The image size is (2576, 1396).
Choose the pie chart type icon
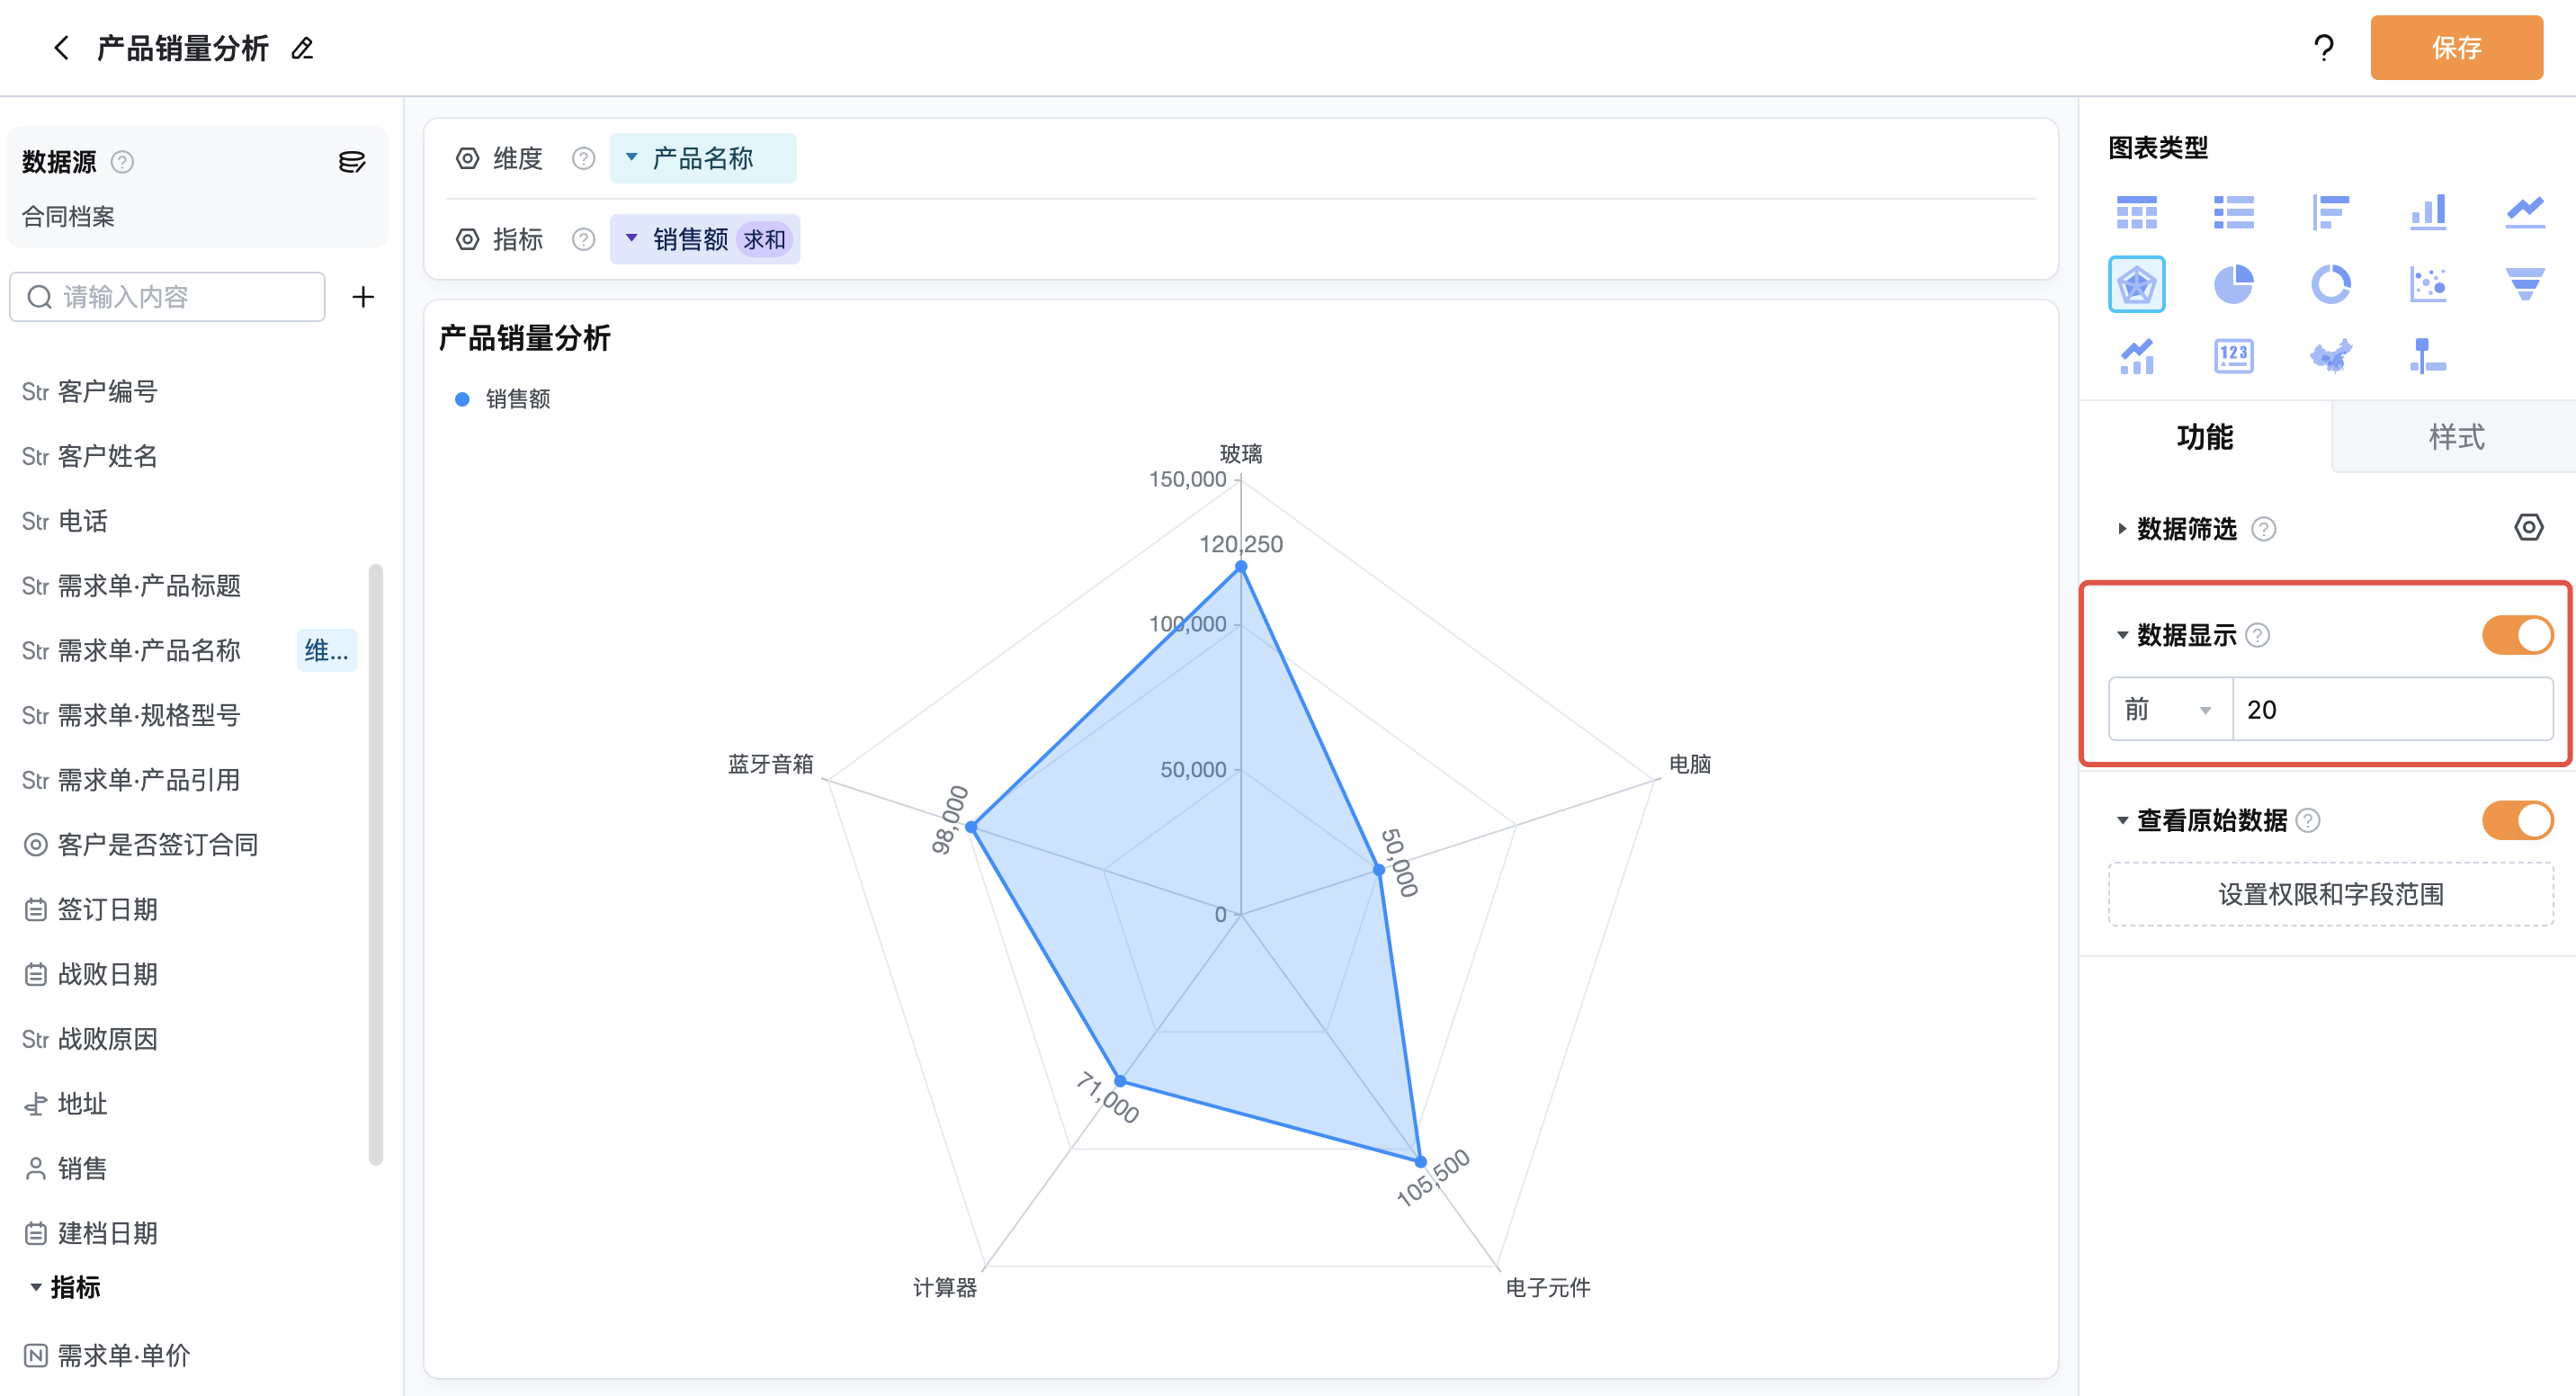[2233, 285]
